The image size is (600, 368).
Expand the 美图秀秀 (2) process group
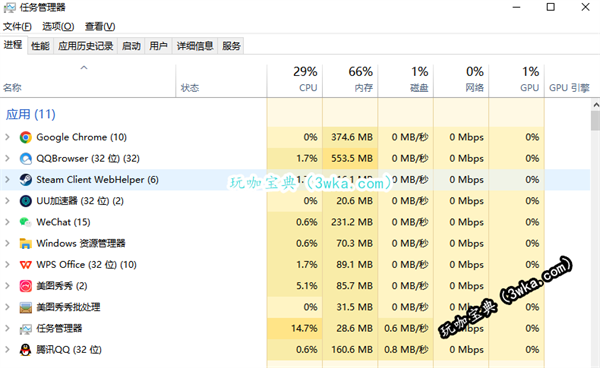(x=7, y=285)
